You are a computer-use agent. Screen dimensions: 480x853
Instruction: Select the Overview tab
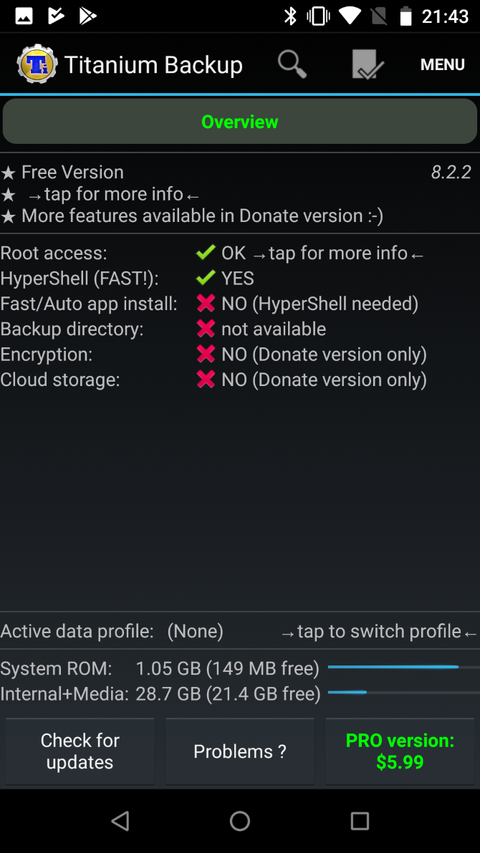[239, 121]
